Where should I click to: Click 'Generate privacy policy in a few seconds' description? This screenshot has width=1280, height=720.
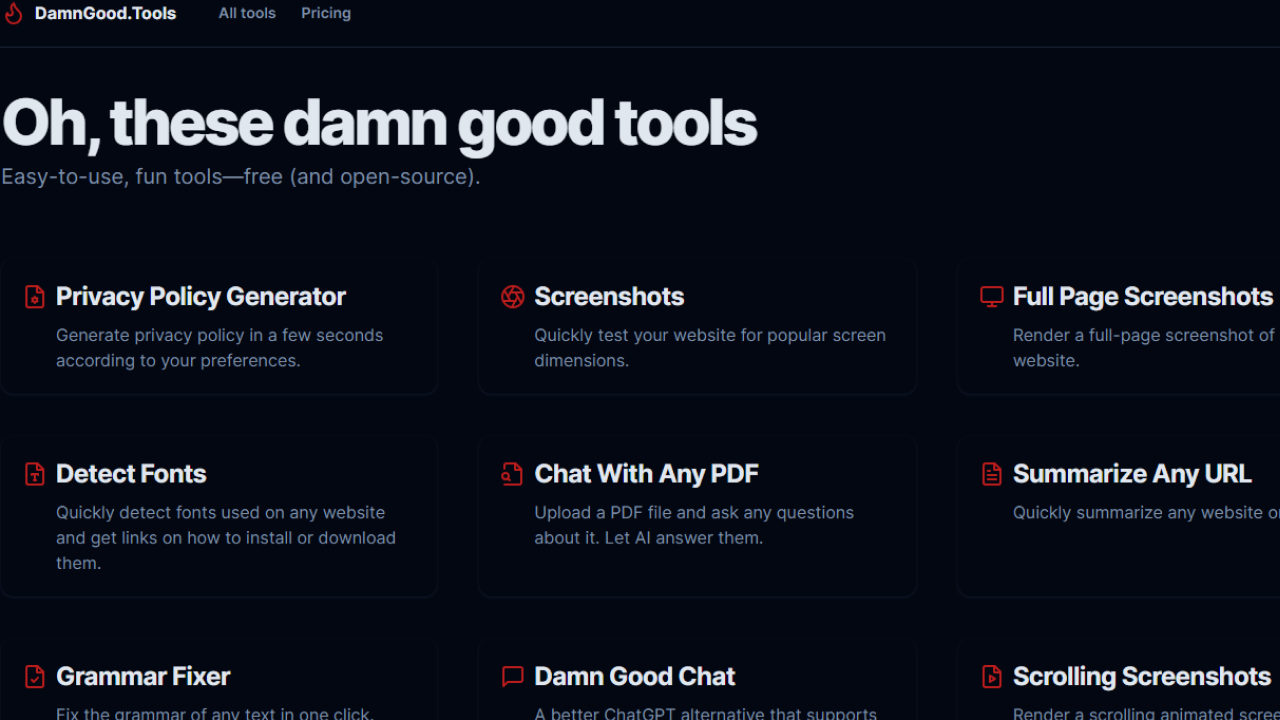tap(220, 348)
